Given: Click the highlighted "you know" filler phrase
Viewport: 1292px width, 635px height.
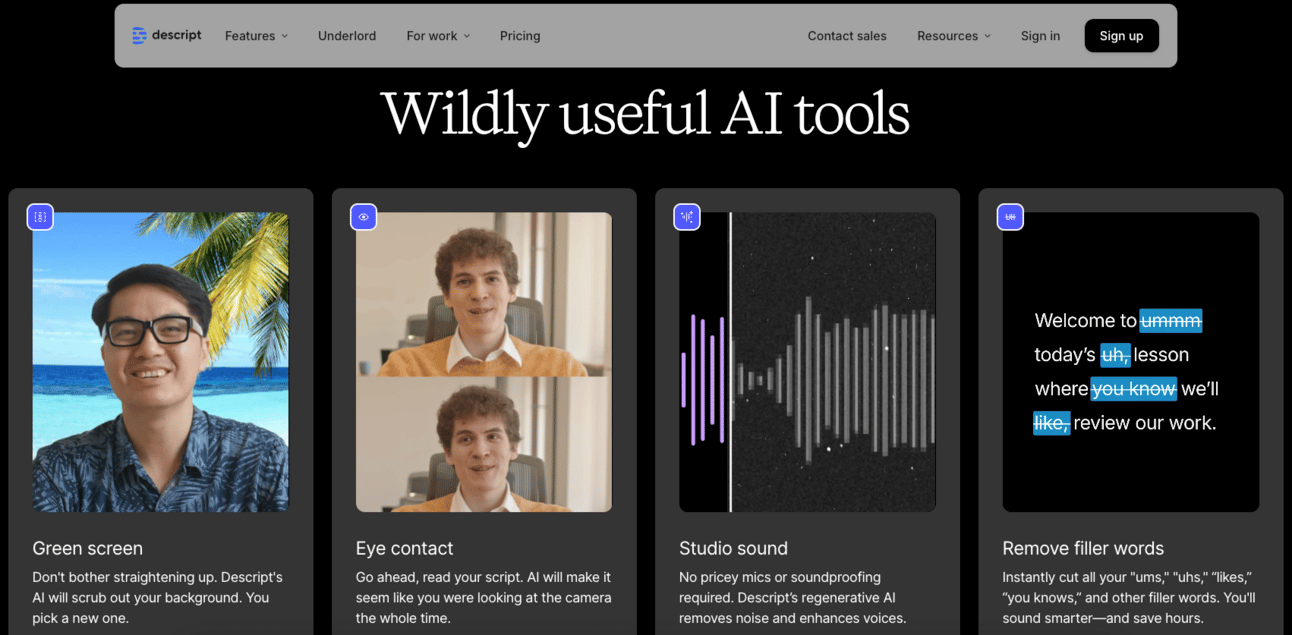Looking at the screenshot, I should point(1134,389).
